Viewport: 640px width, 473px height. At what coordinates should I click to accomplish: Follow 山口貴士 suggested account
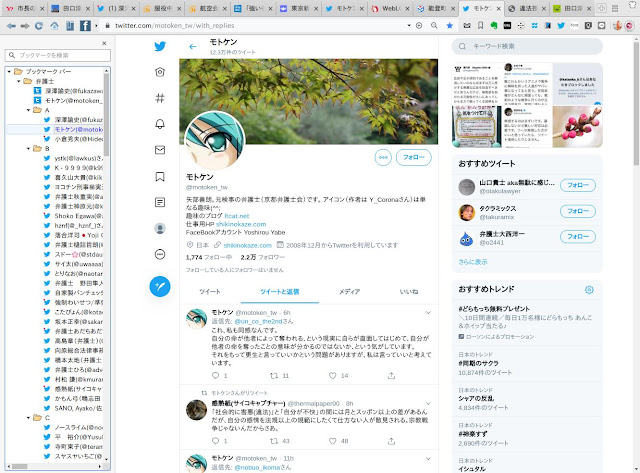[578, 185]
